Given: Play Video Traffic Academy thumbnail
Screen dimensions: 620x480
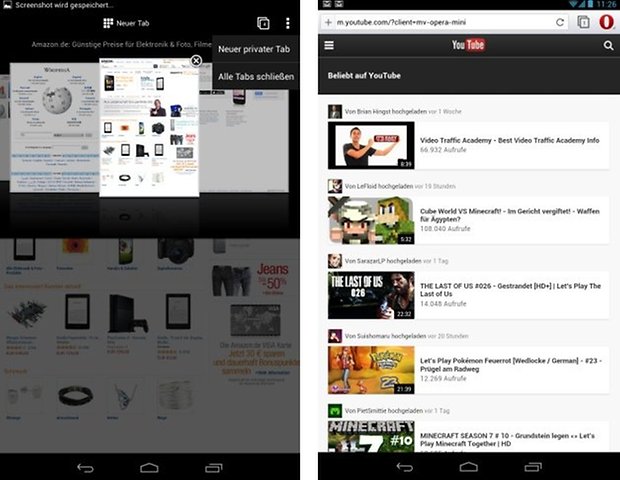Looking at the screenshot, I should [371, 146].
